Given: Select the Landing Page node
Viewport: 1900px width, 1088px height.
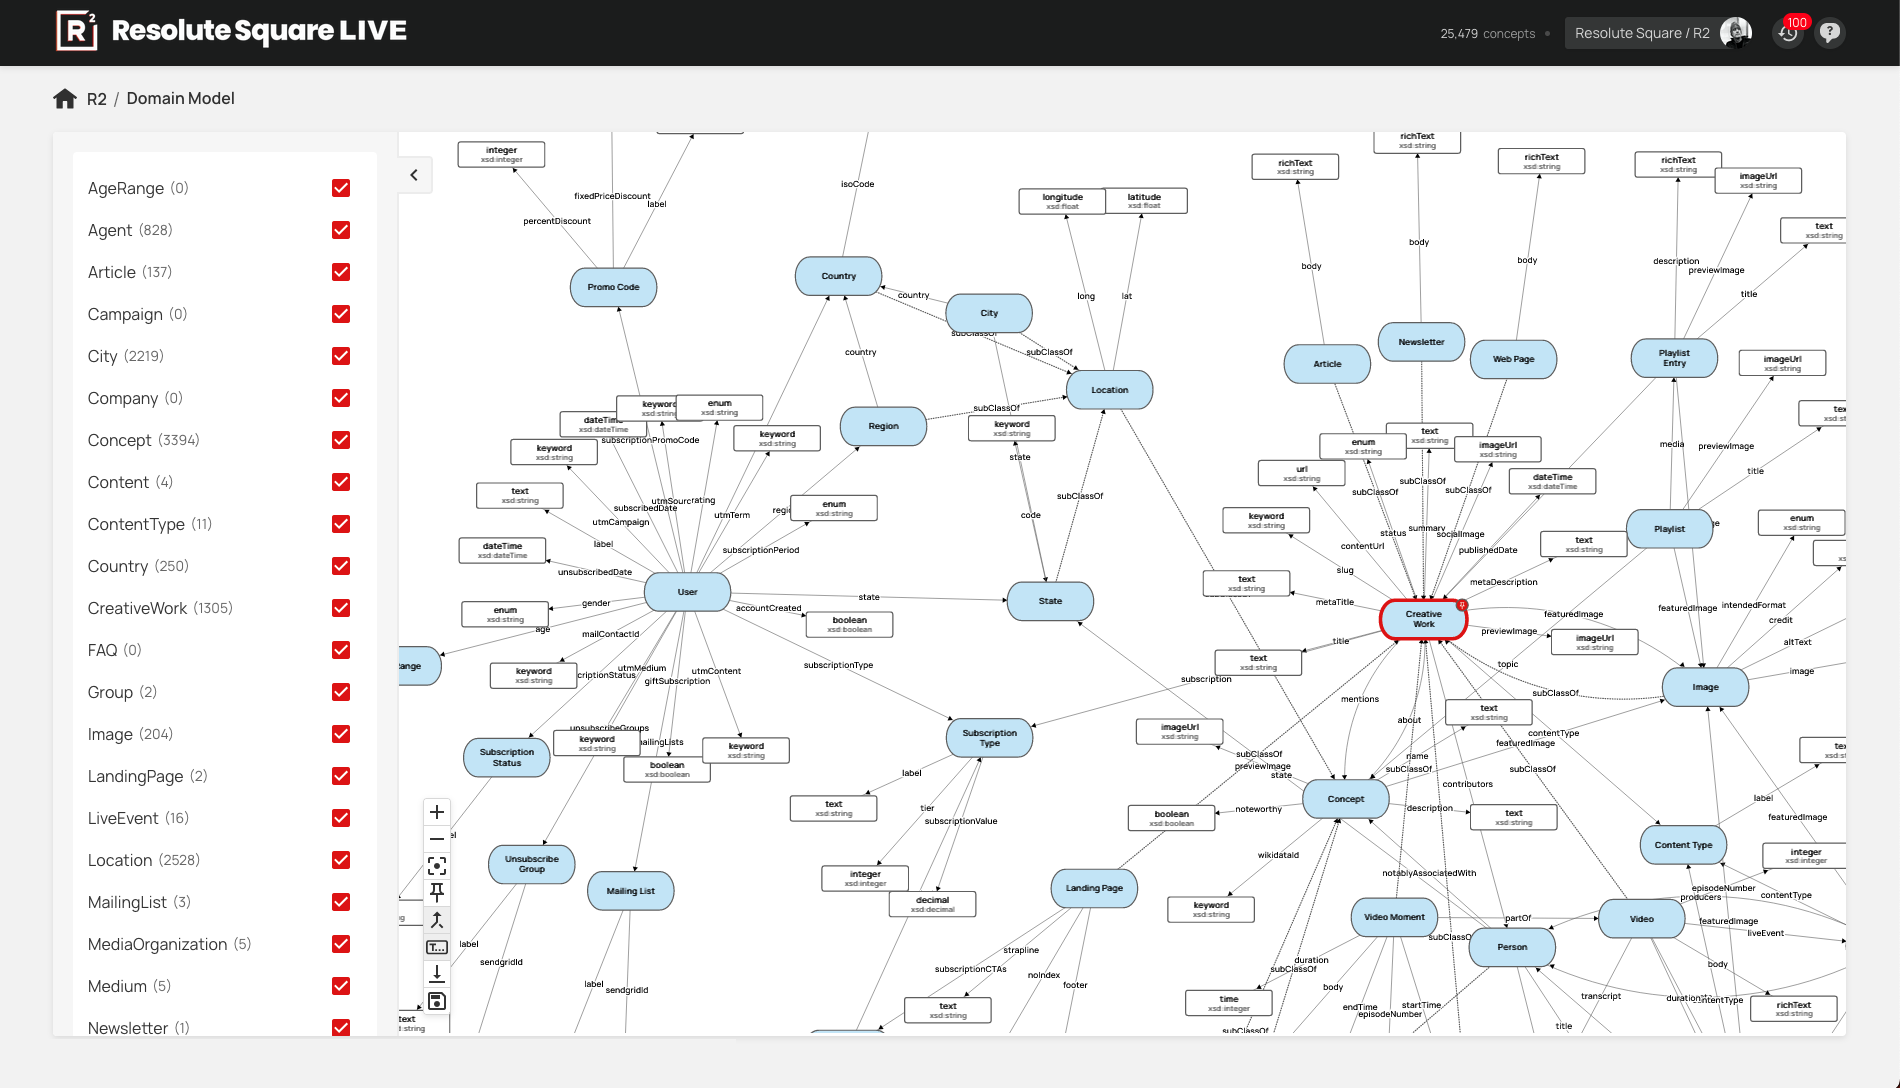Looking at the screenshot, I should [1094, 888].
